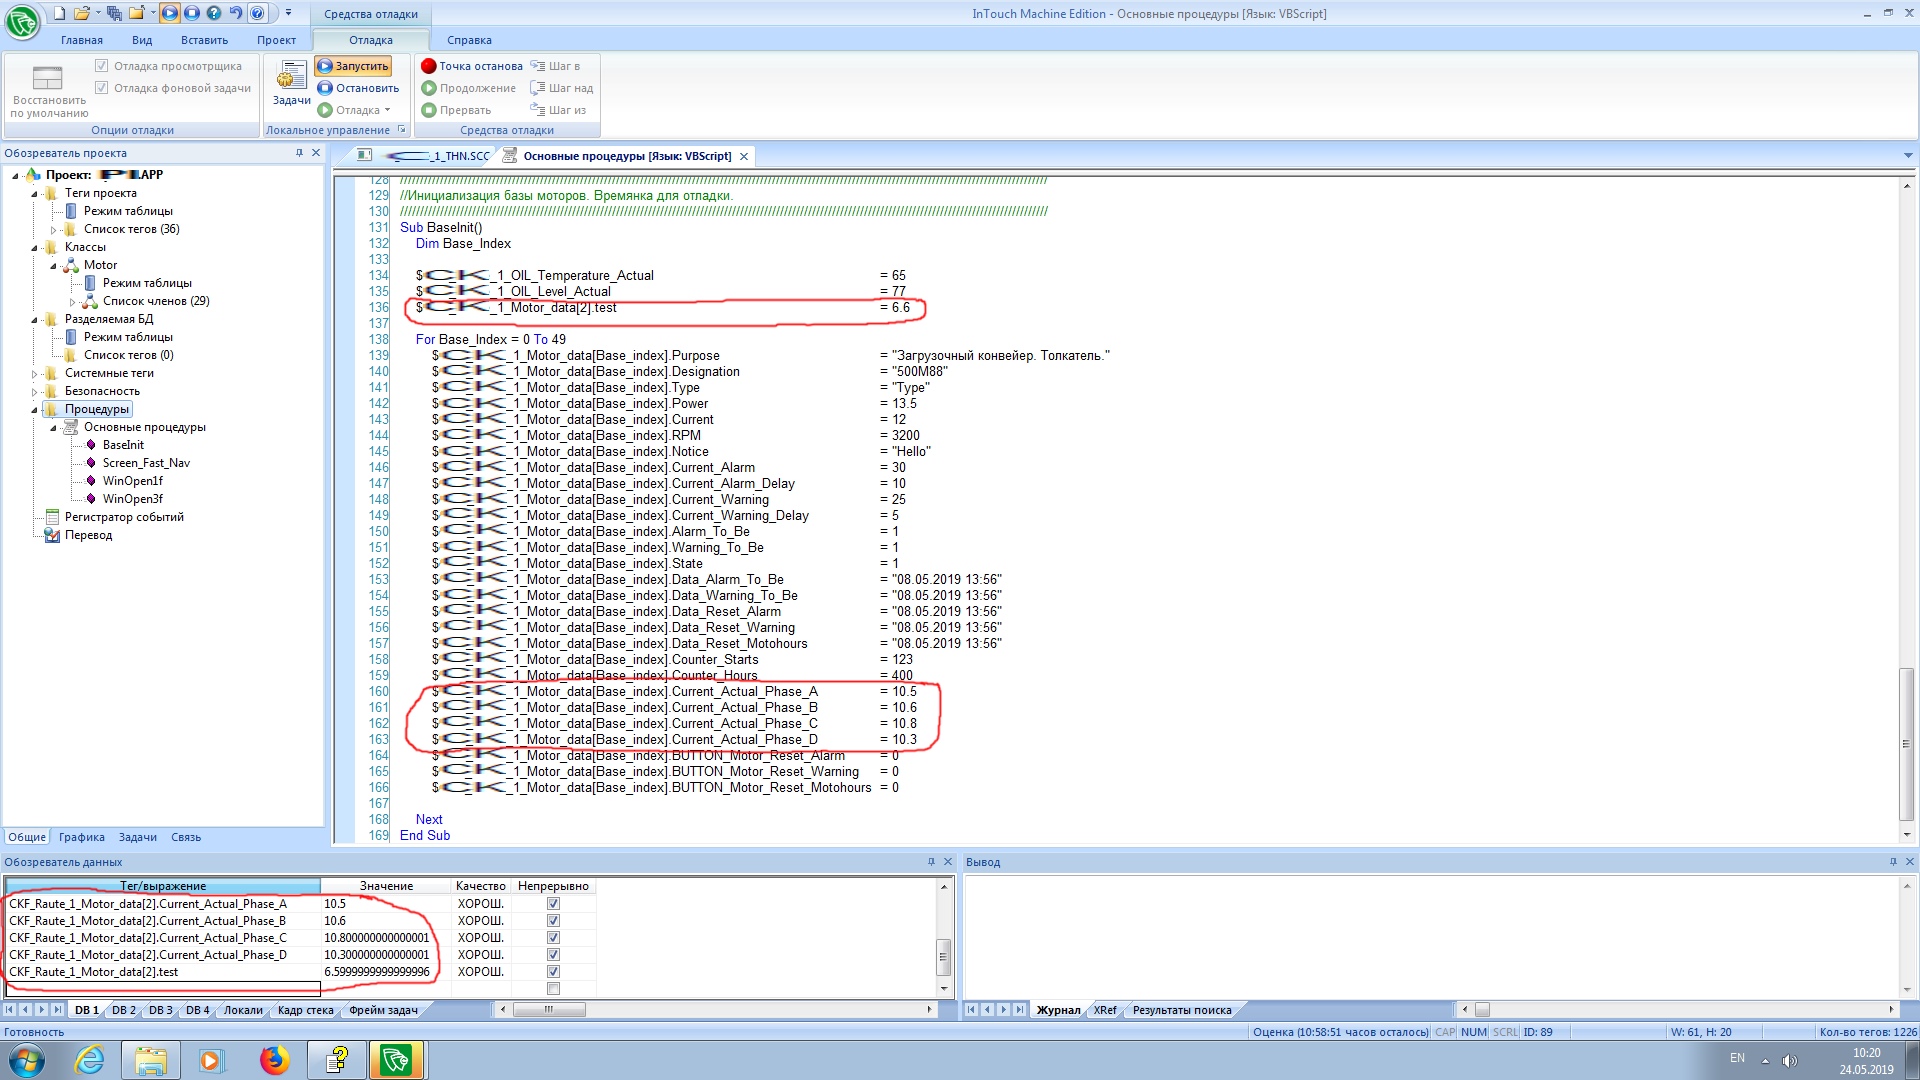Collapse the Процедуры folder in the tree

point(34,410)
